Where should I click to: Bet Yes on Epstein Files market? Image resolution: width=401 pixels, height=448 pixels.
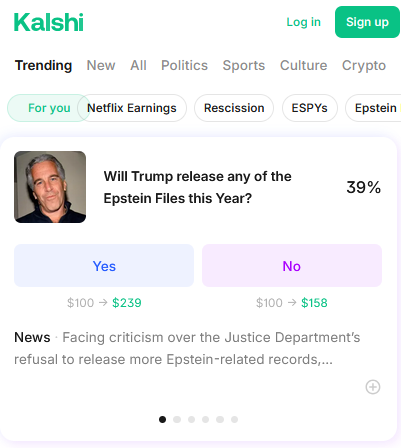[x=104, y=266]
